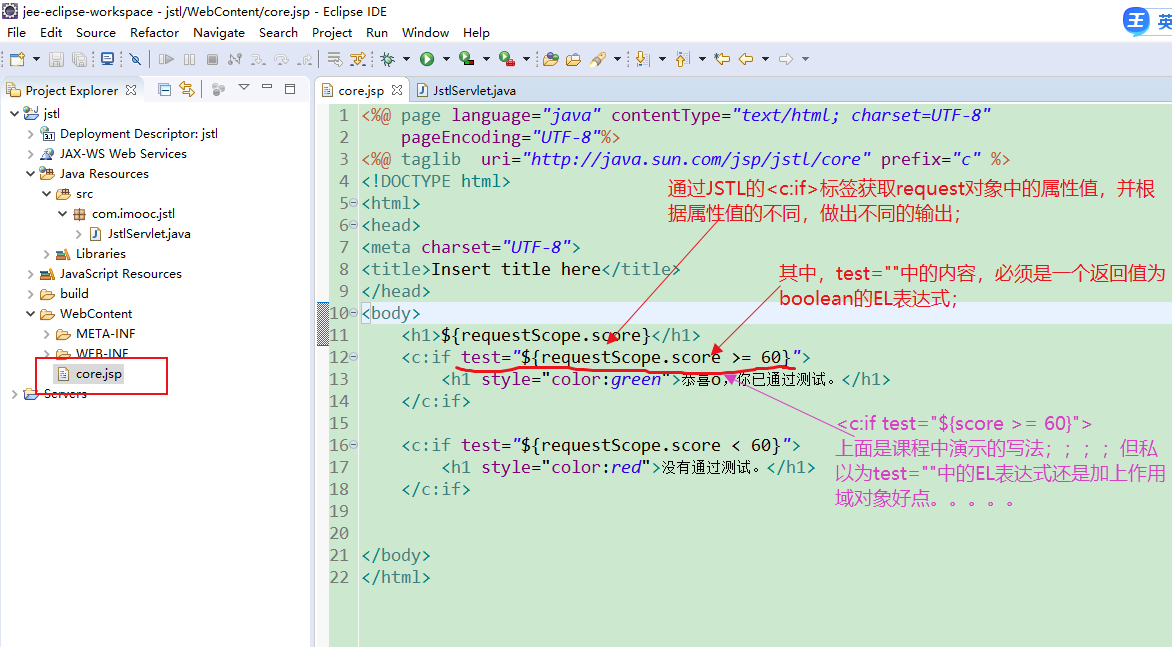
Task: Click the Search toolbar icon
Action: pyautogui.click(x=595, y=58)
